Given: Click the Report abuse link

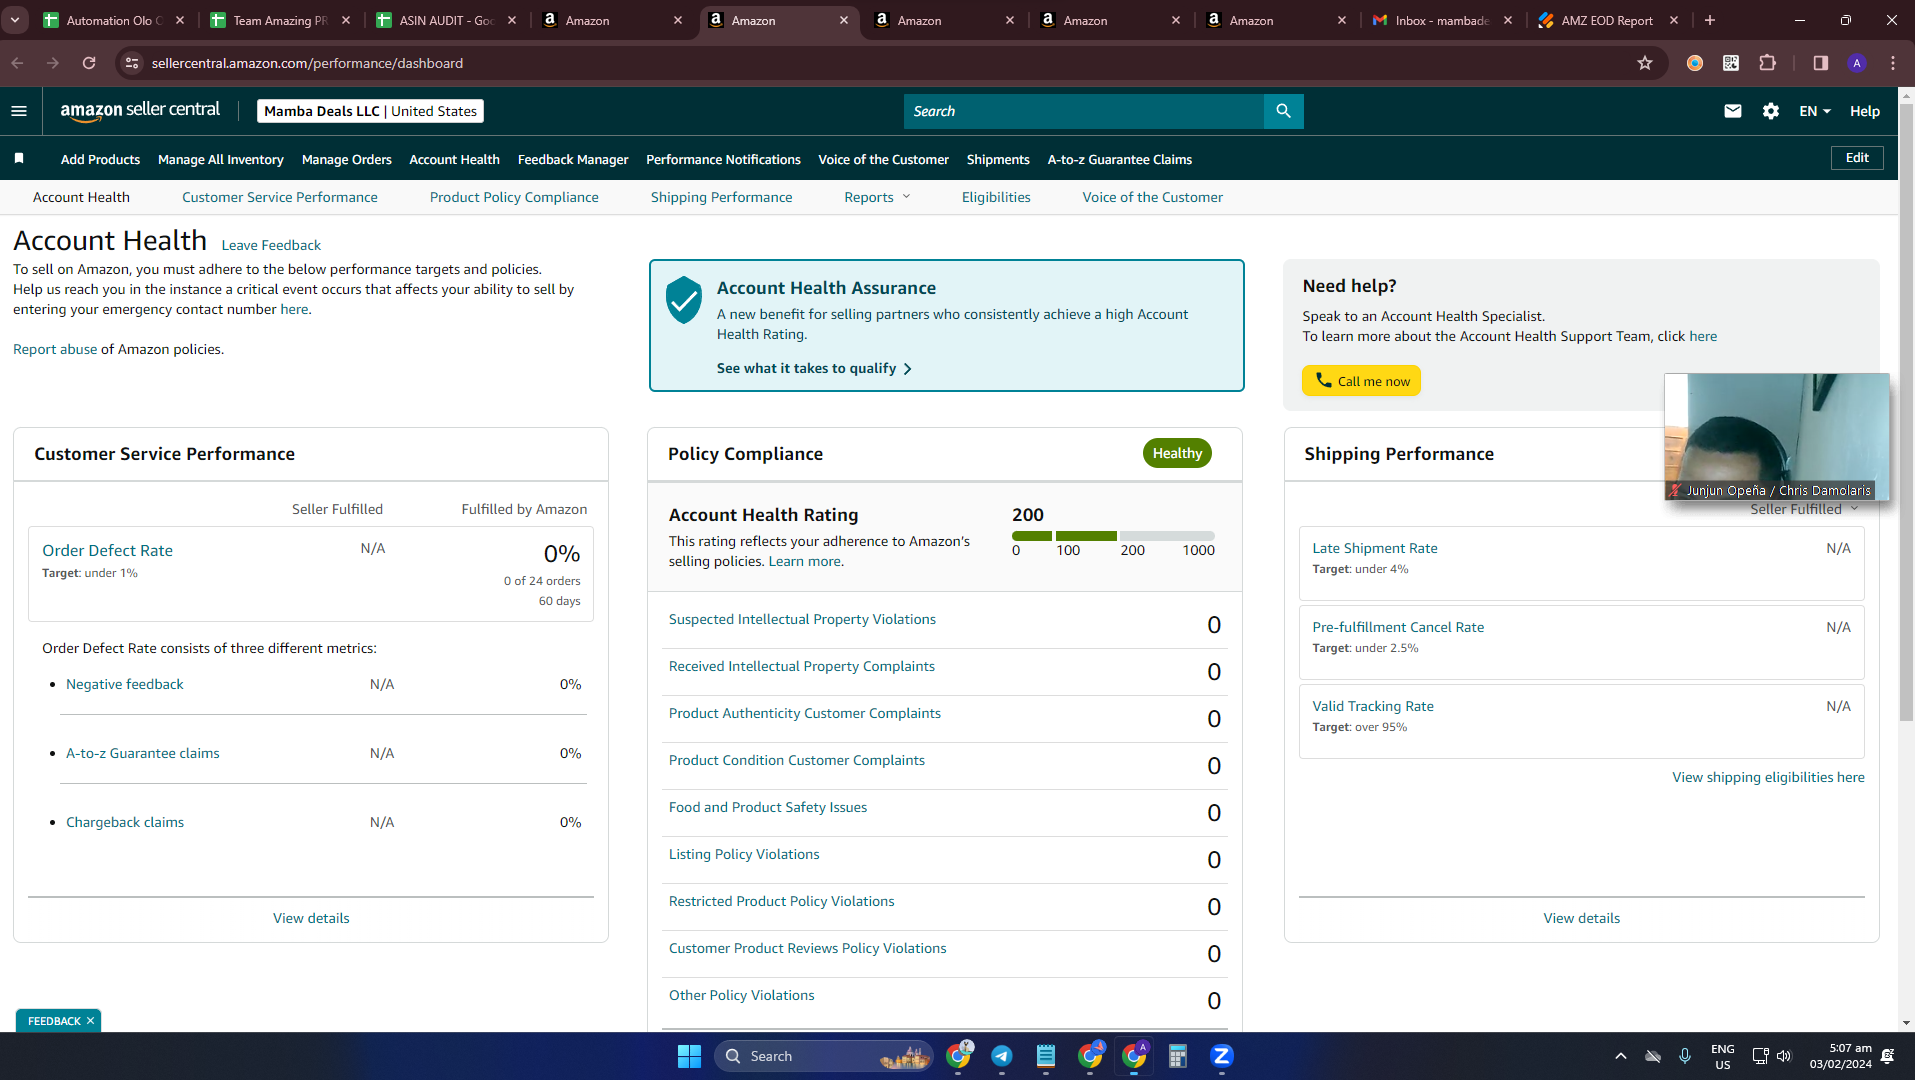Looking at the screenshot, I should [x=55, y=349].
